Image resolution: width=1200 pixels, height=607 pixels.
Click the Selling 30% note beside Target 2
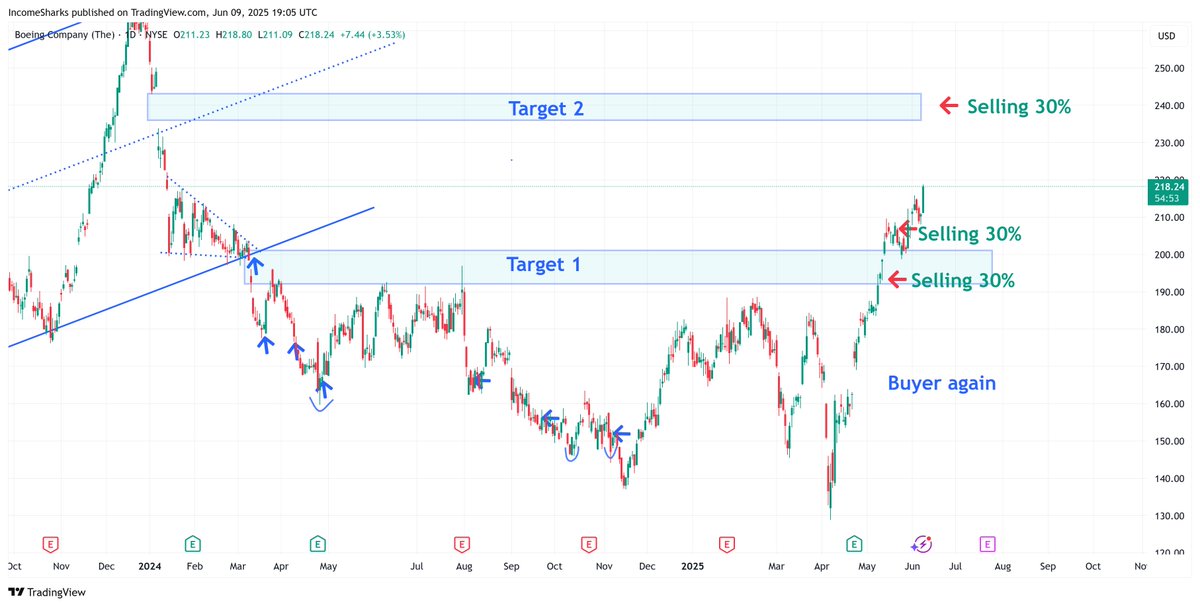(x=1019, y=106)
